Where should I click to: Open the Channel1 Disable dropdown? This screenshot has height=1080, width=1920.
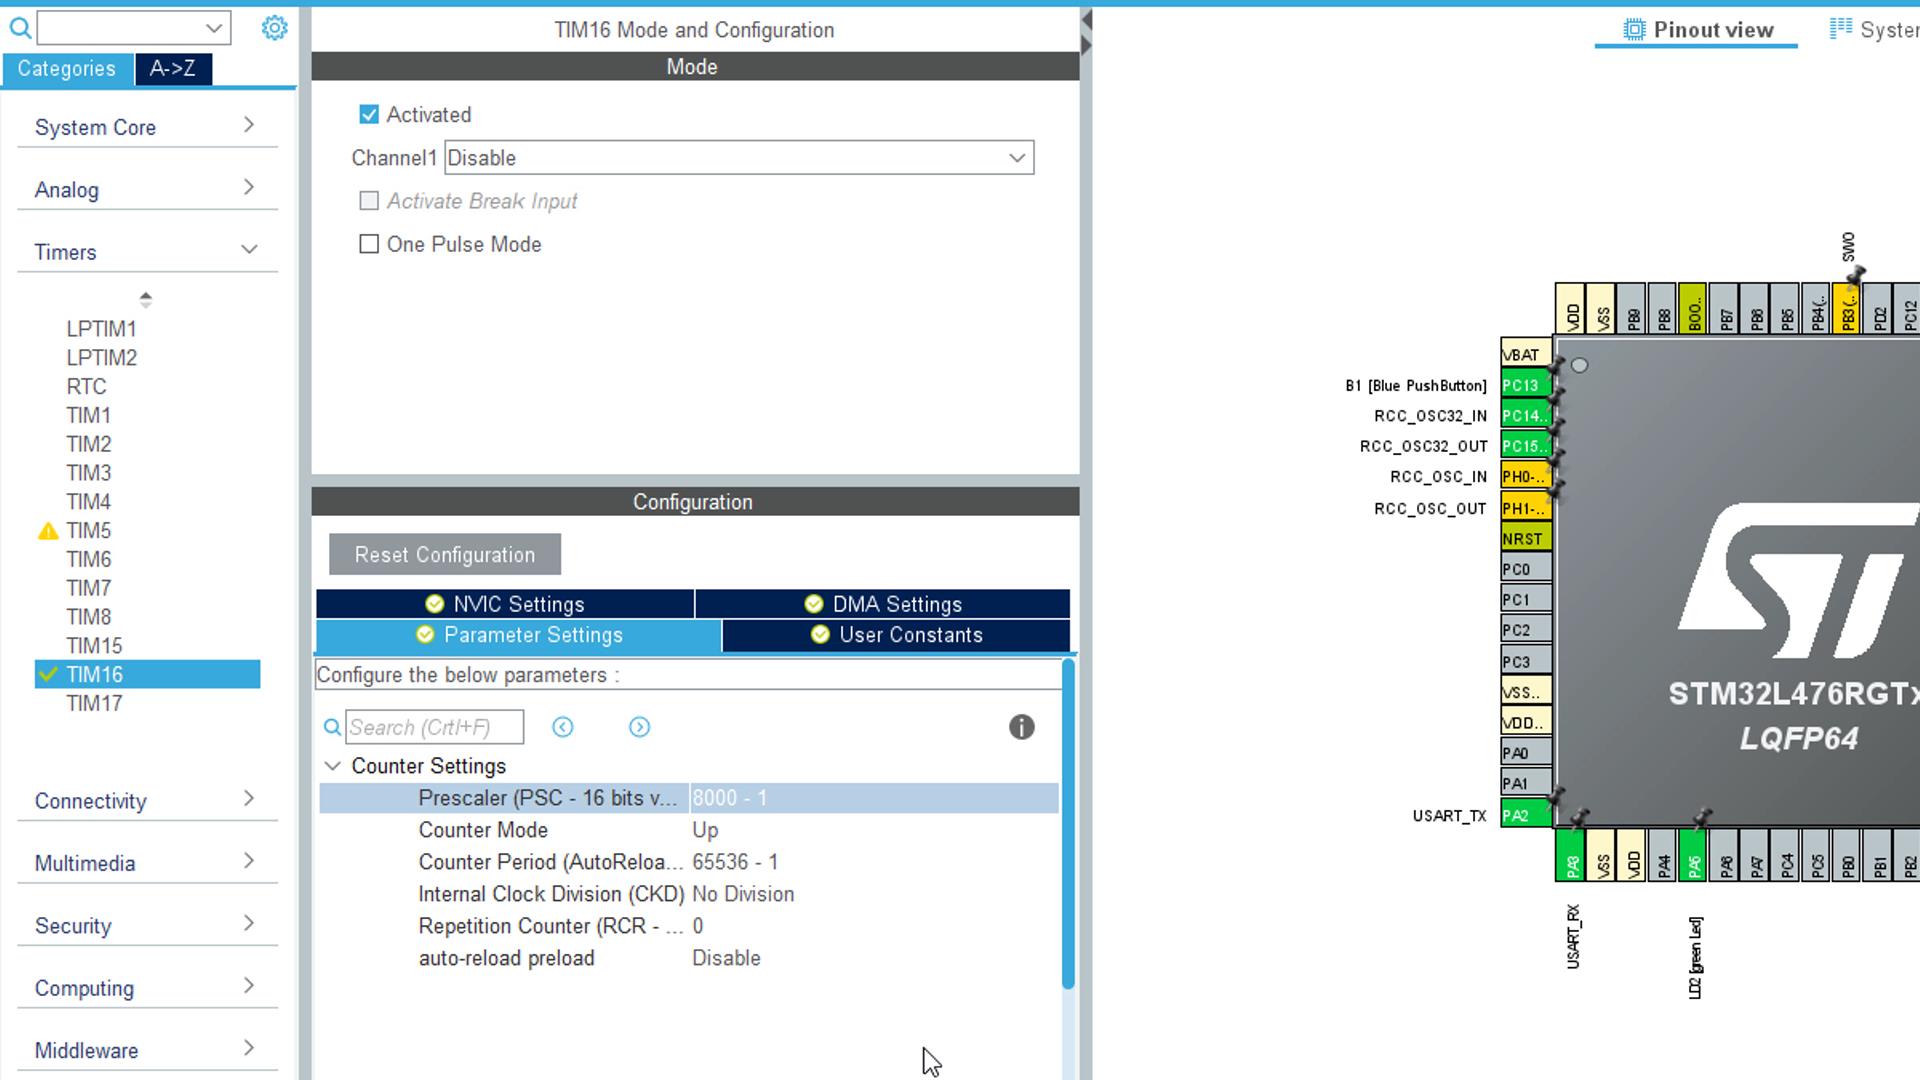coord(1017,157)
